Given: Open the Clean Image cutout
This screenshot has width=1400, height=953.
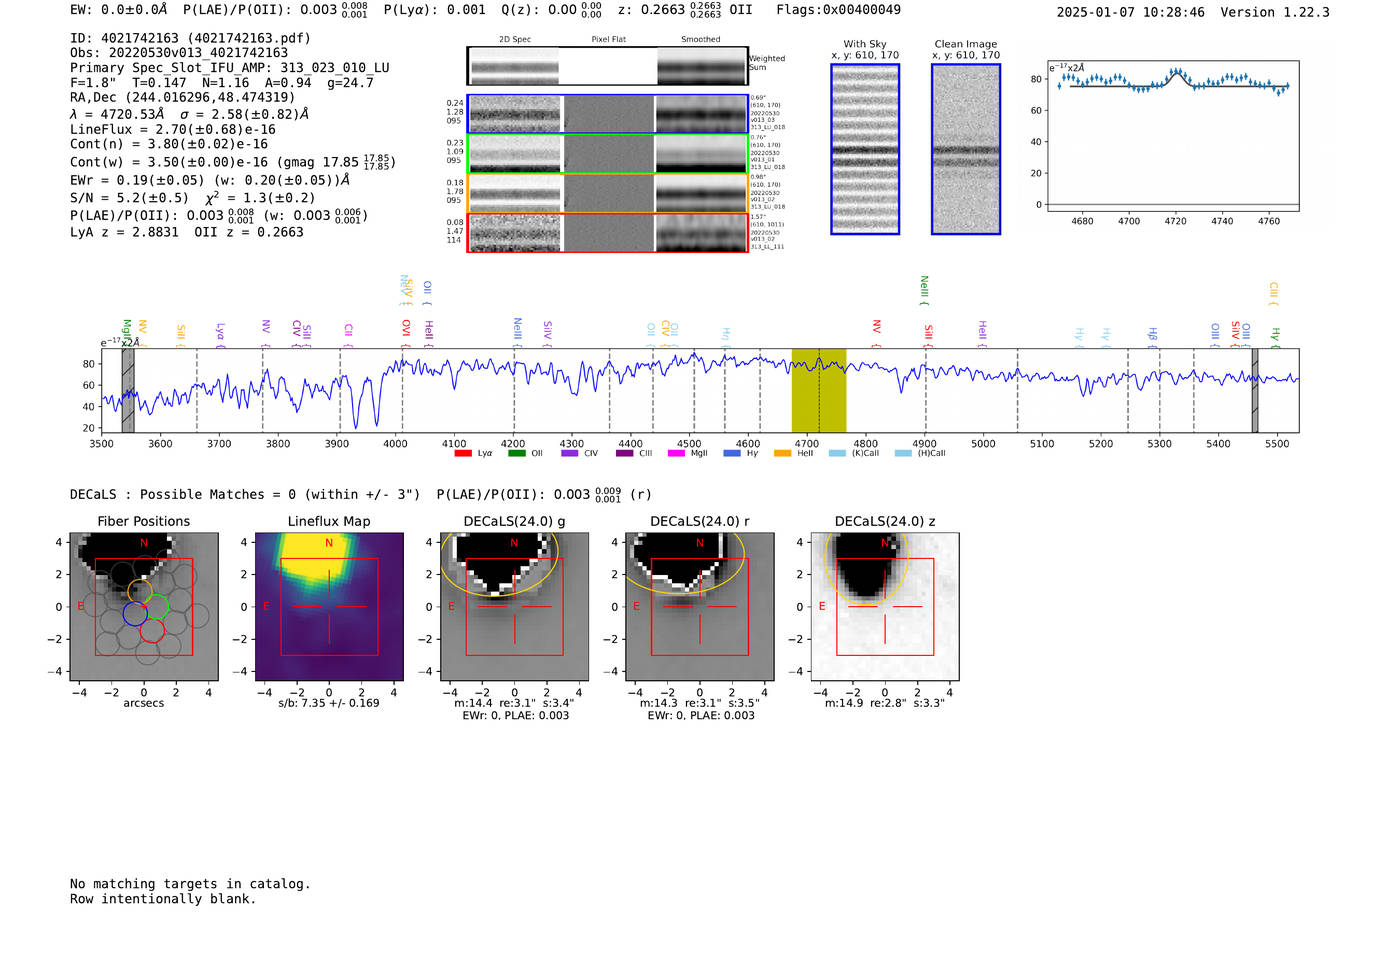Looking at the screenshot, I should tap(965, 149).
